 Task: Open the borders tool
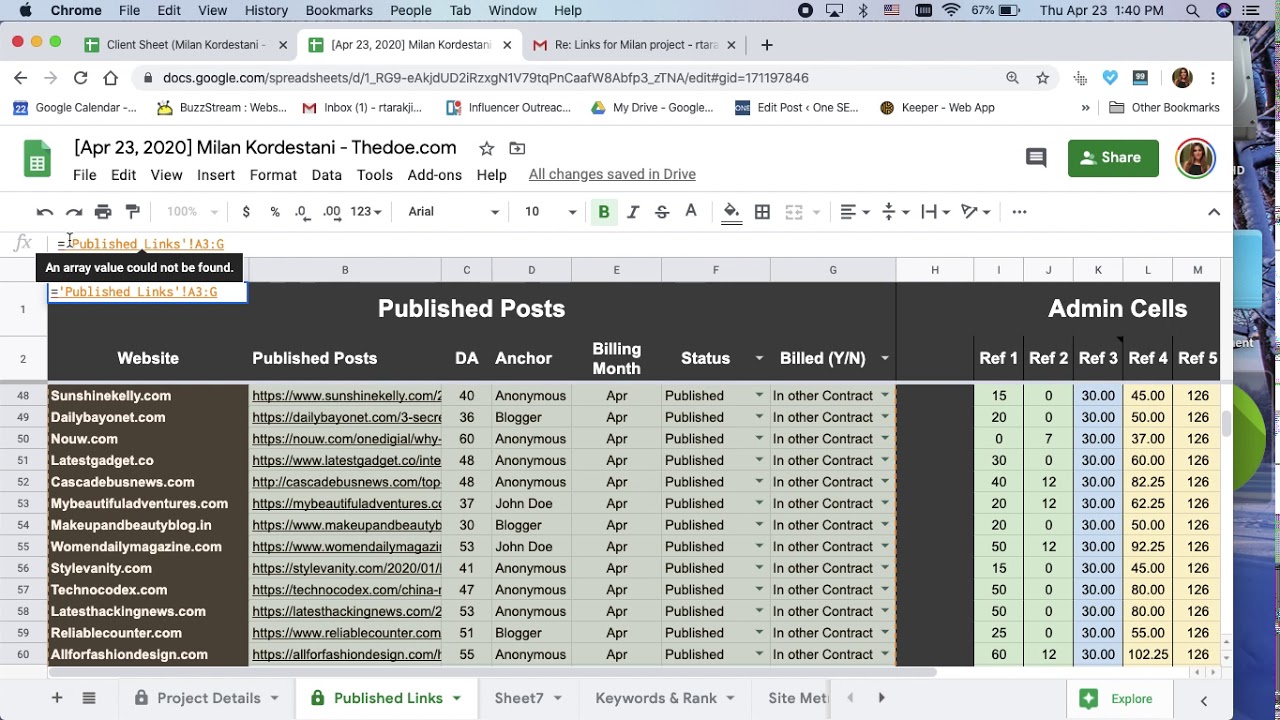coord(762,212)
